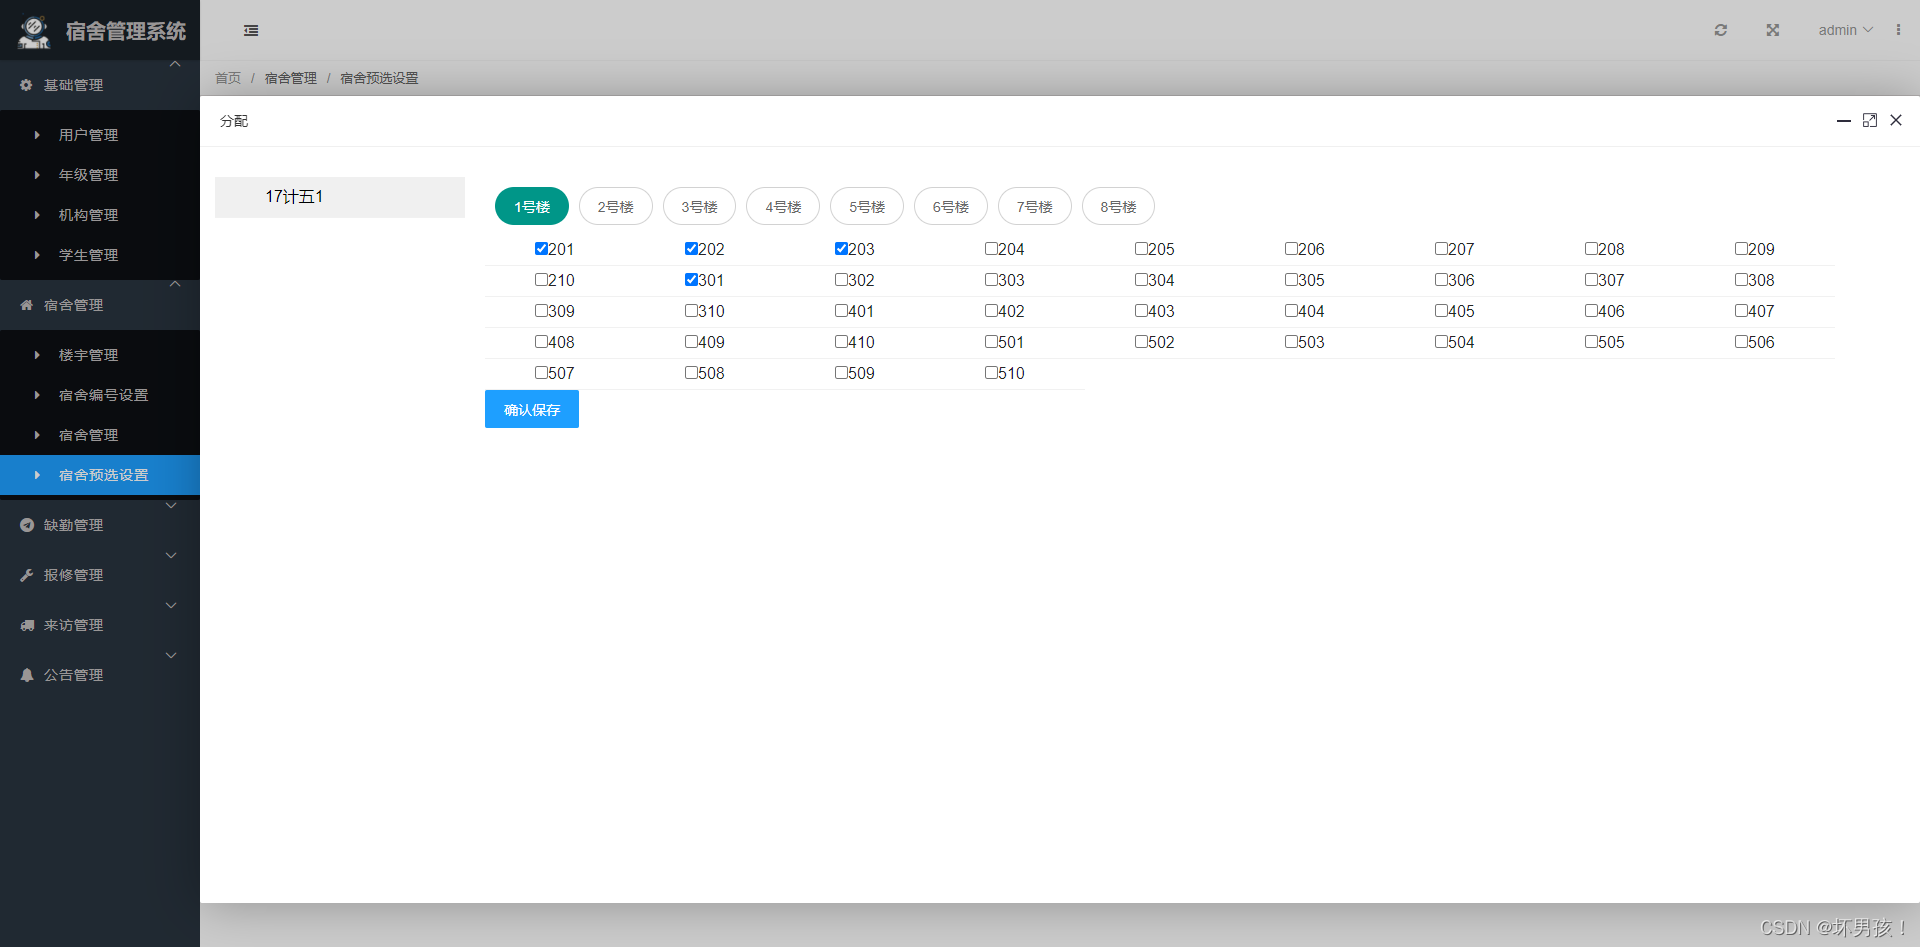Expand the 公告管理 menu chevron

(171, 656)
